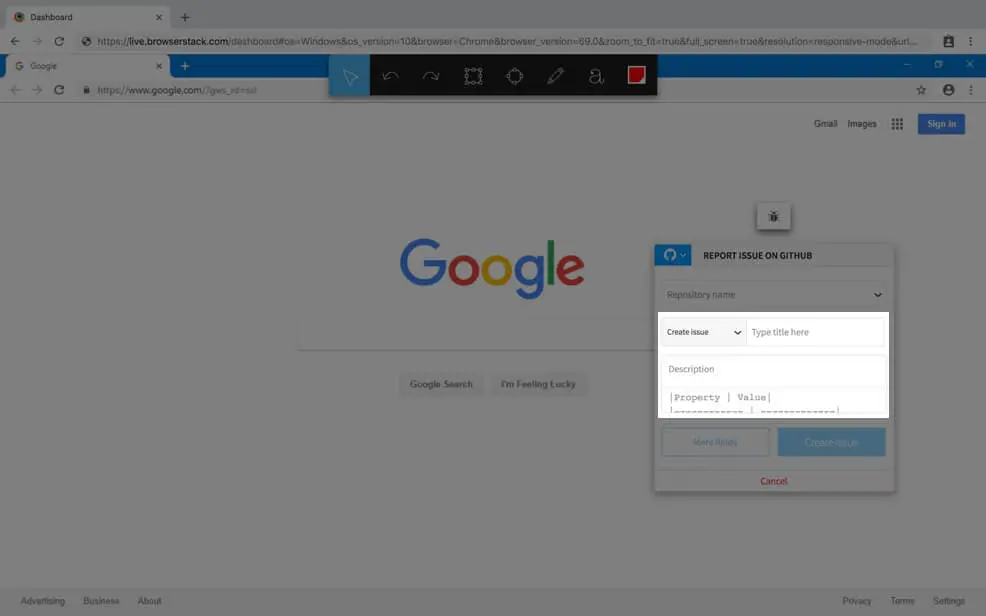Screen dimensions: 986x616
Task: Click the Create Issue button
Action: click(x=831, y=443)
